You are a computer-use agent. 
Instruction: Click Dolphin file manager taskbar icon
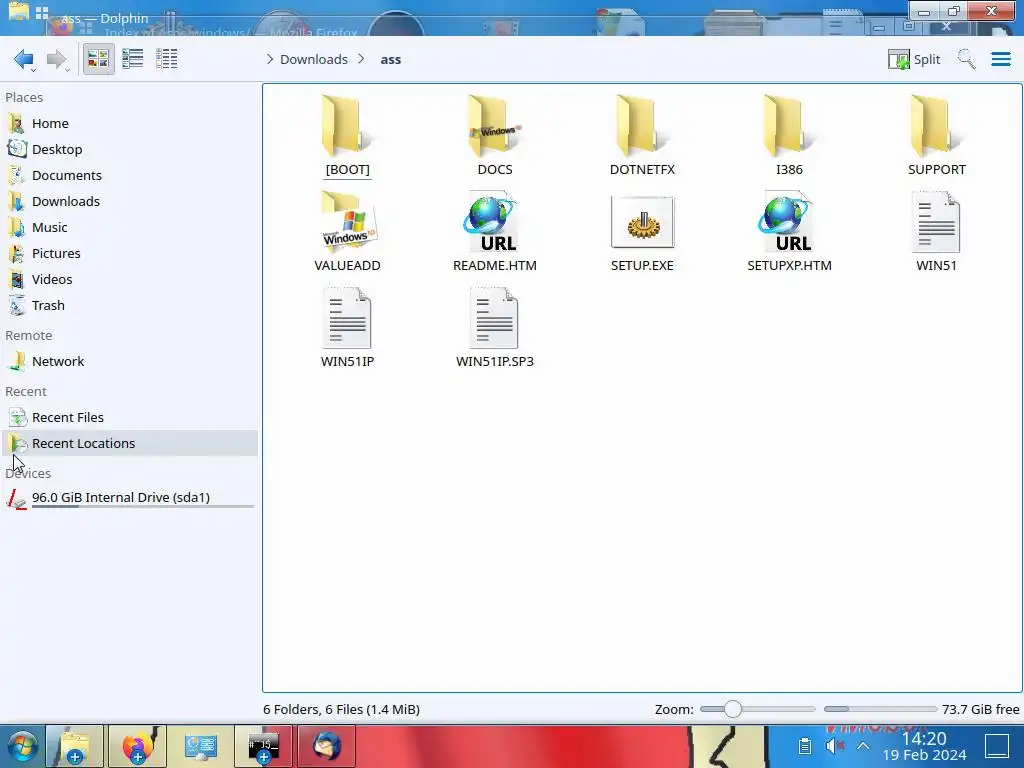[75, 746]
